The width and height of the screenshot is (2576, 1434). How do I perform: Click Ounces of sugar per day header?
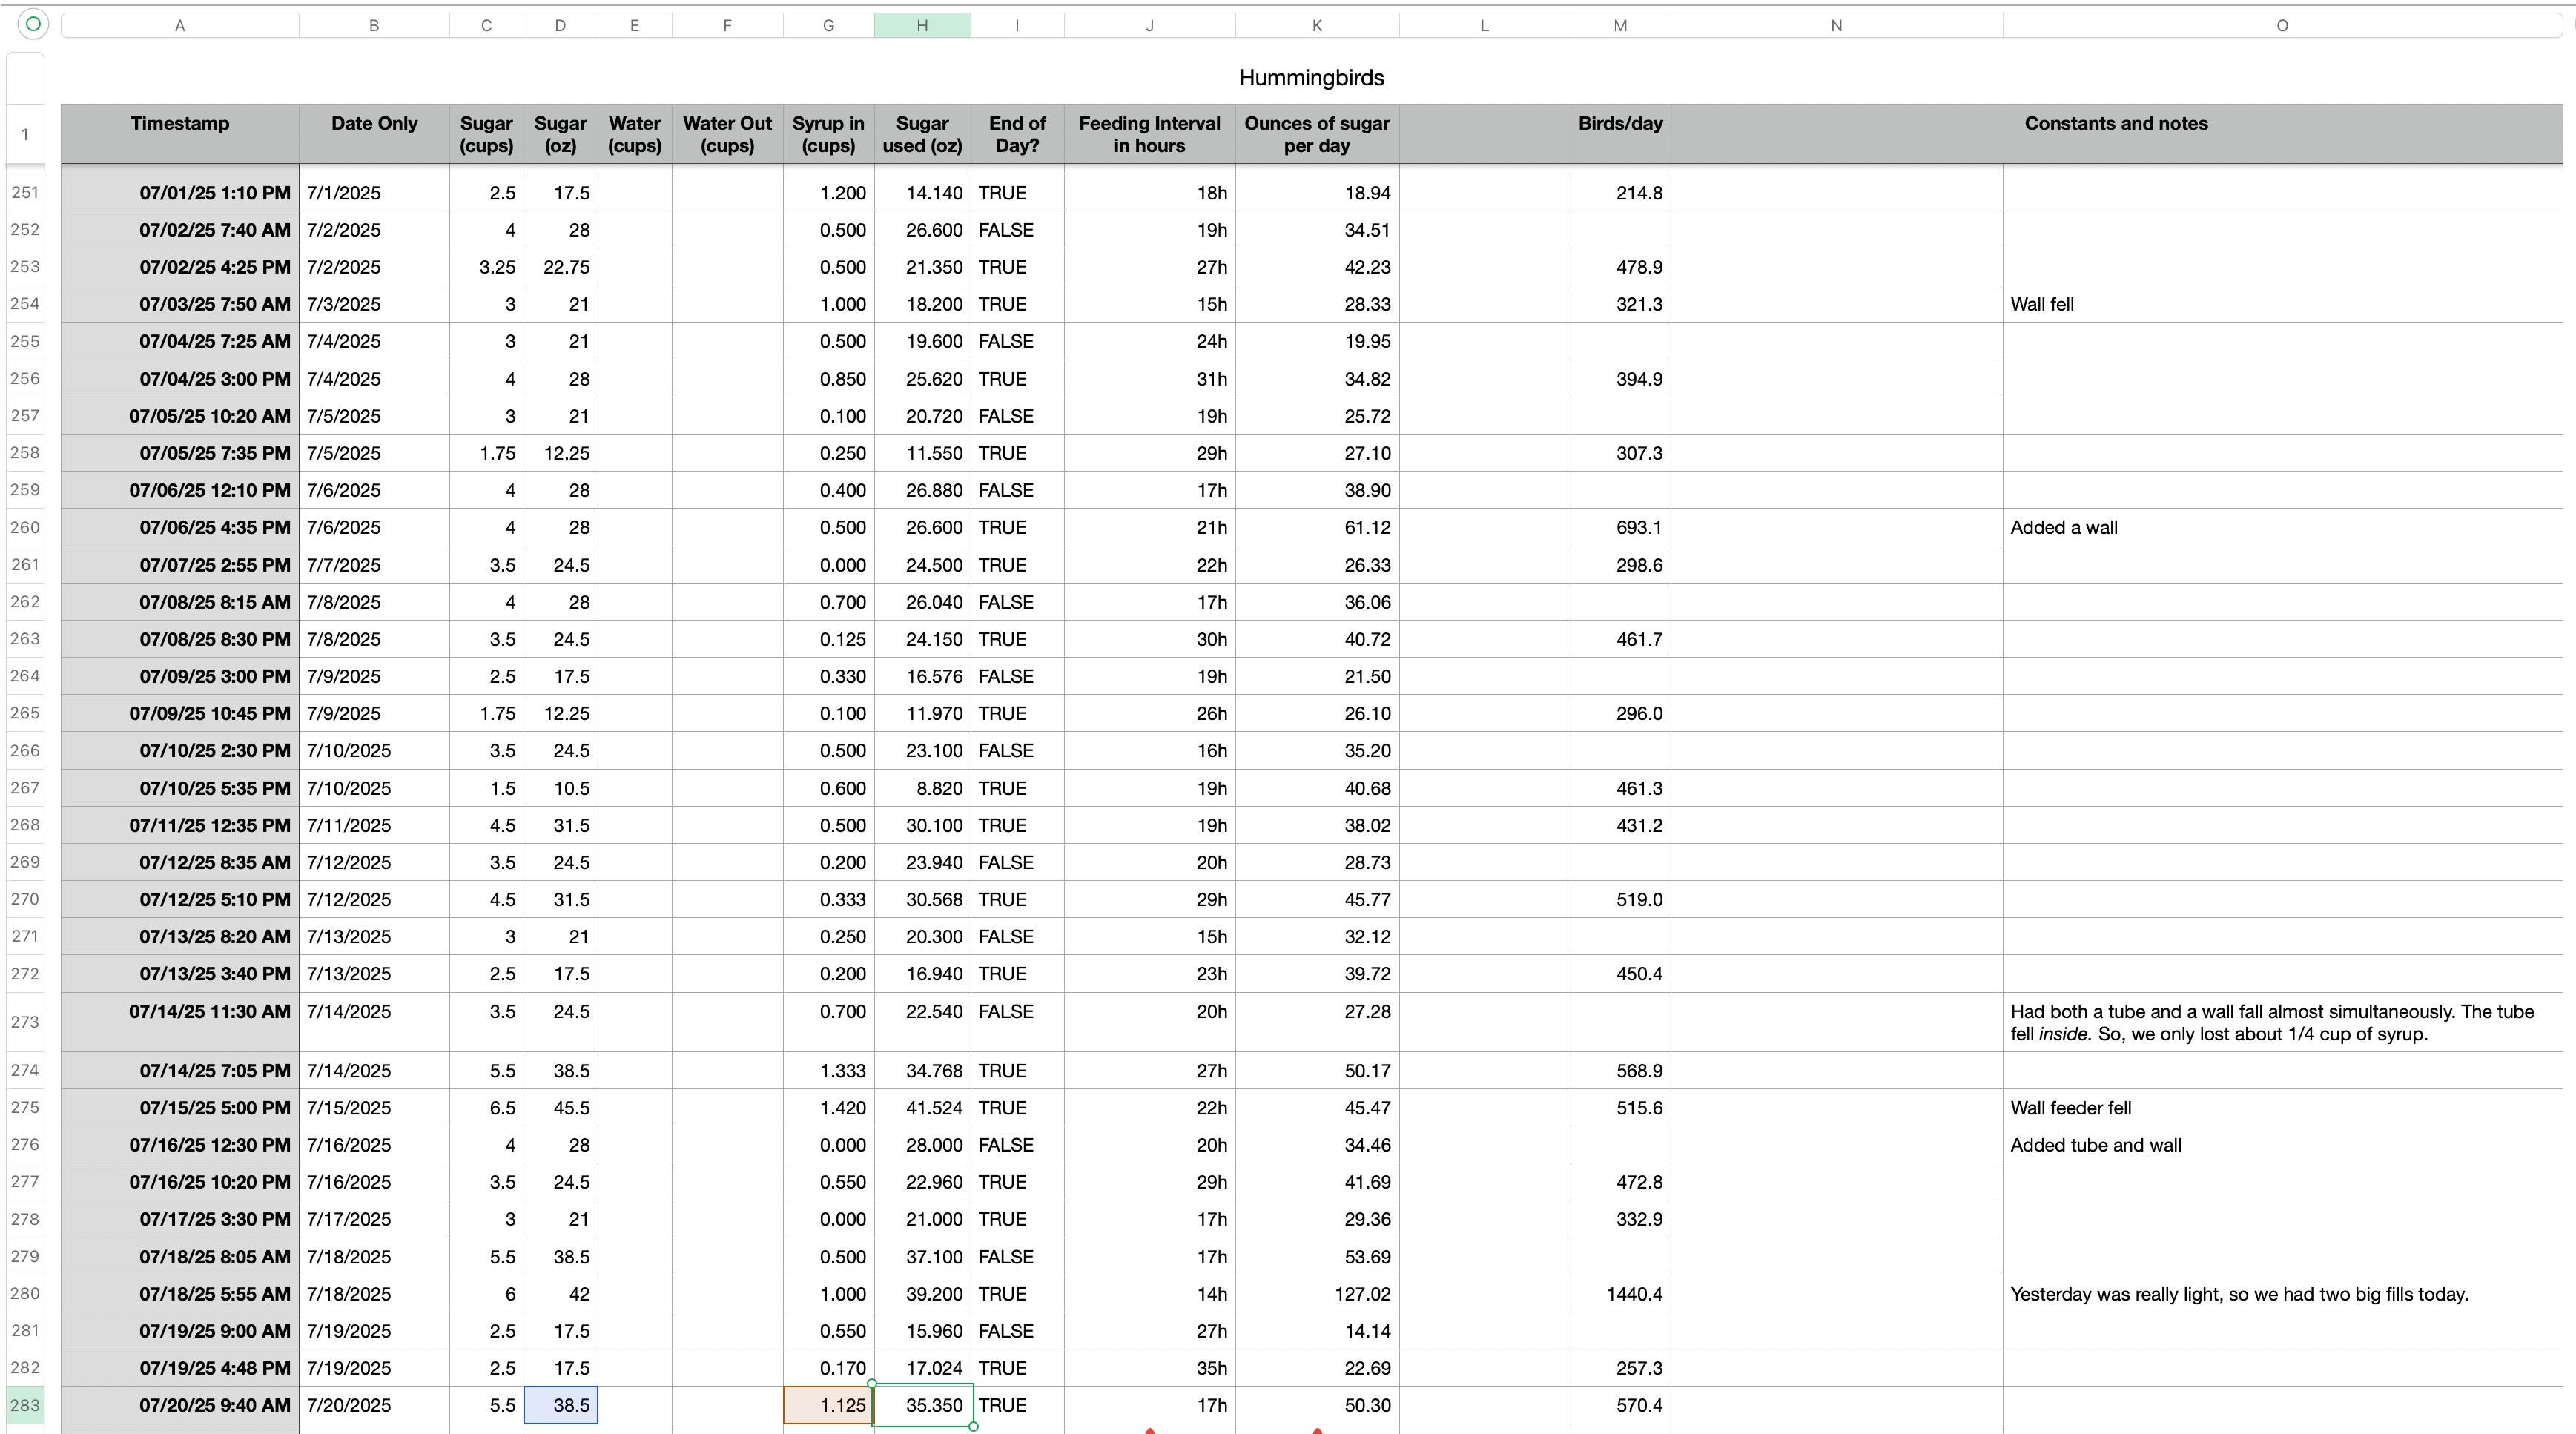[x=1317, y=134]
